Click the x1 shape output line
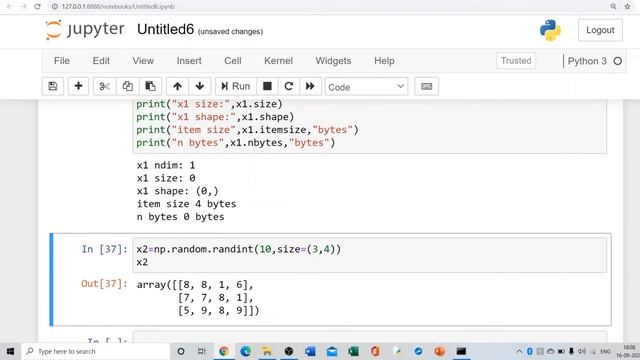The image size is (640, 360). point(178,191)
